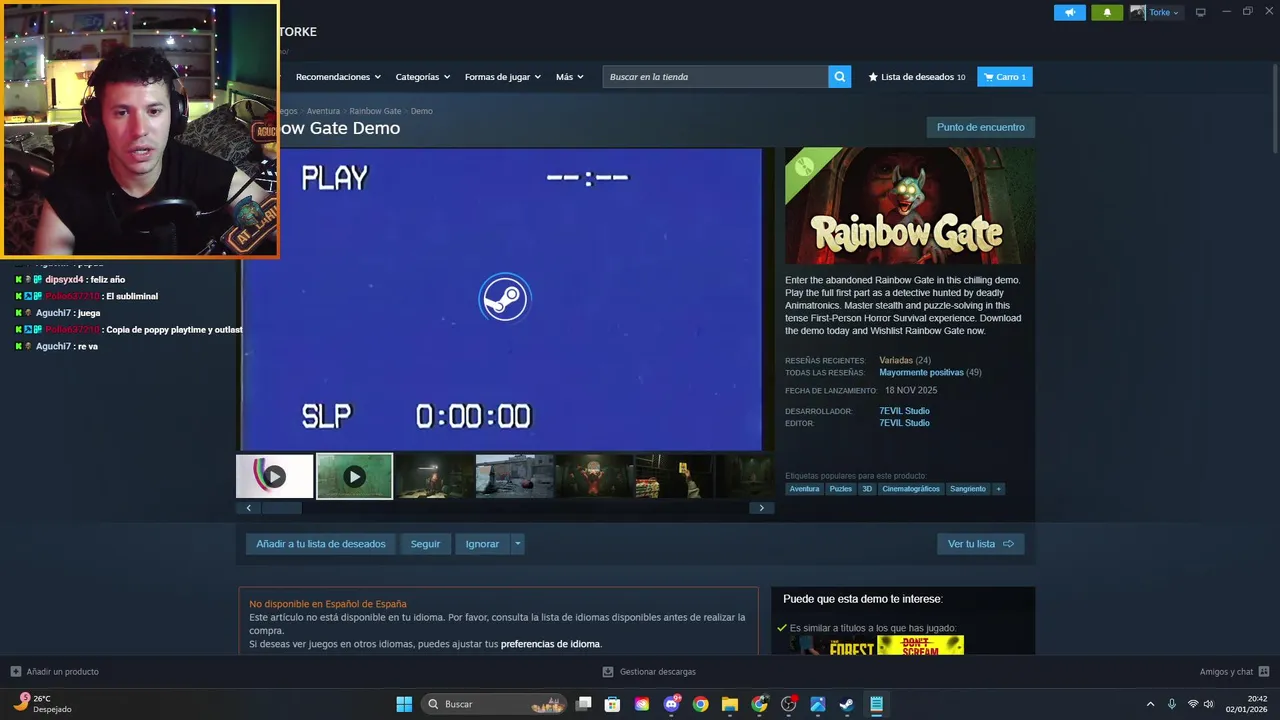This screenshot has height=720, width=1280.
Task: Open OBS Studio taskbar icon
Action: click(x=788, y=704)
